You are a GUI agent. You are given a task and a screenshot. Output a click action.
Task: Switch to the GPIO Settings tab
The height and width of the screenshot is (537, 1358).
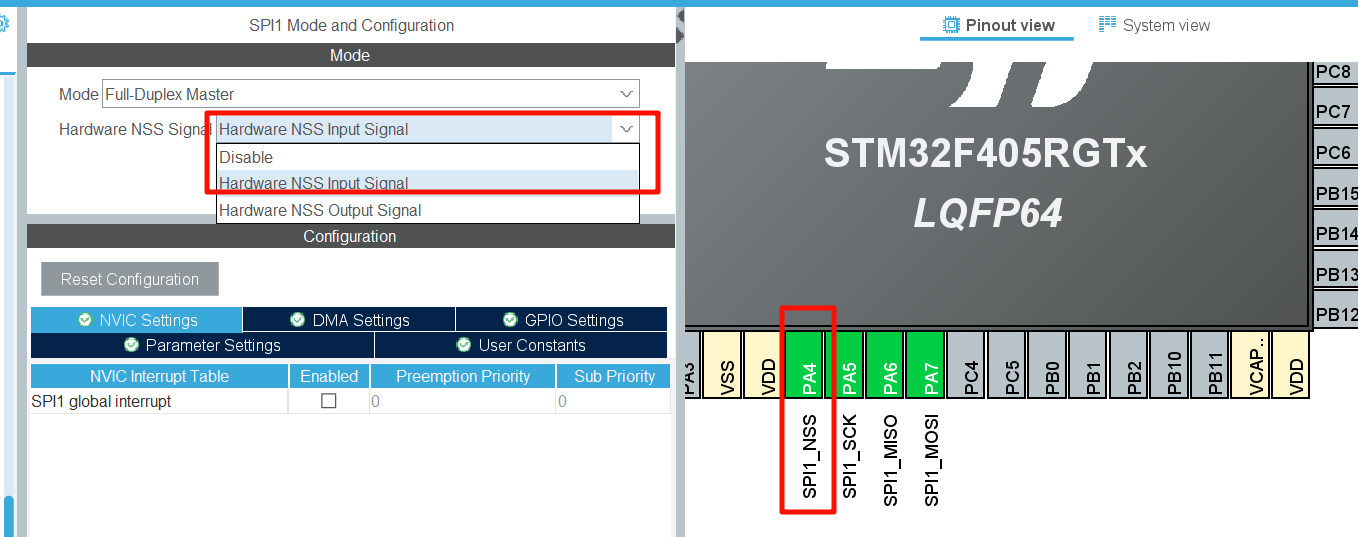pyautogui.click(x=562, y=320)
